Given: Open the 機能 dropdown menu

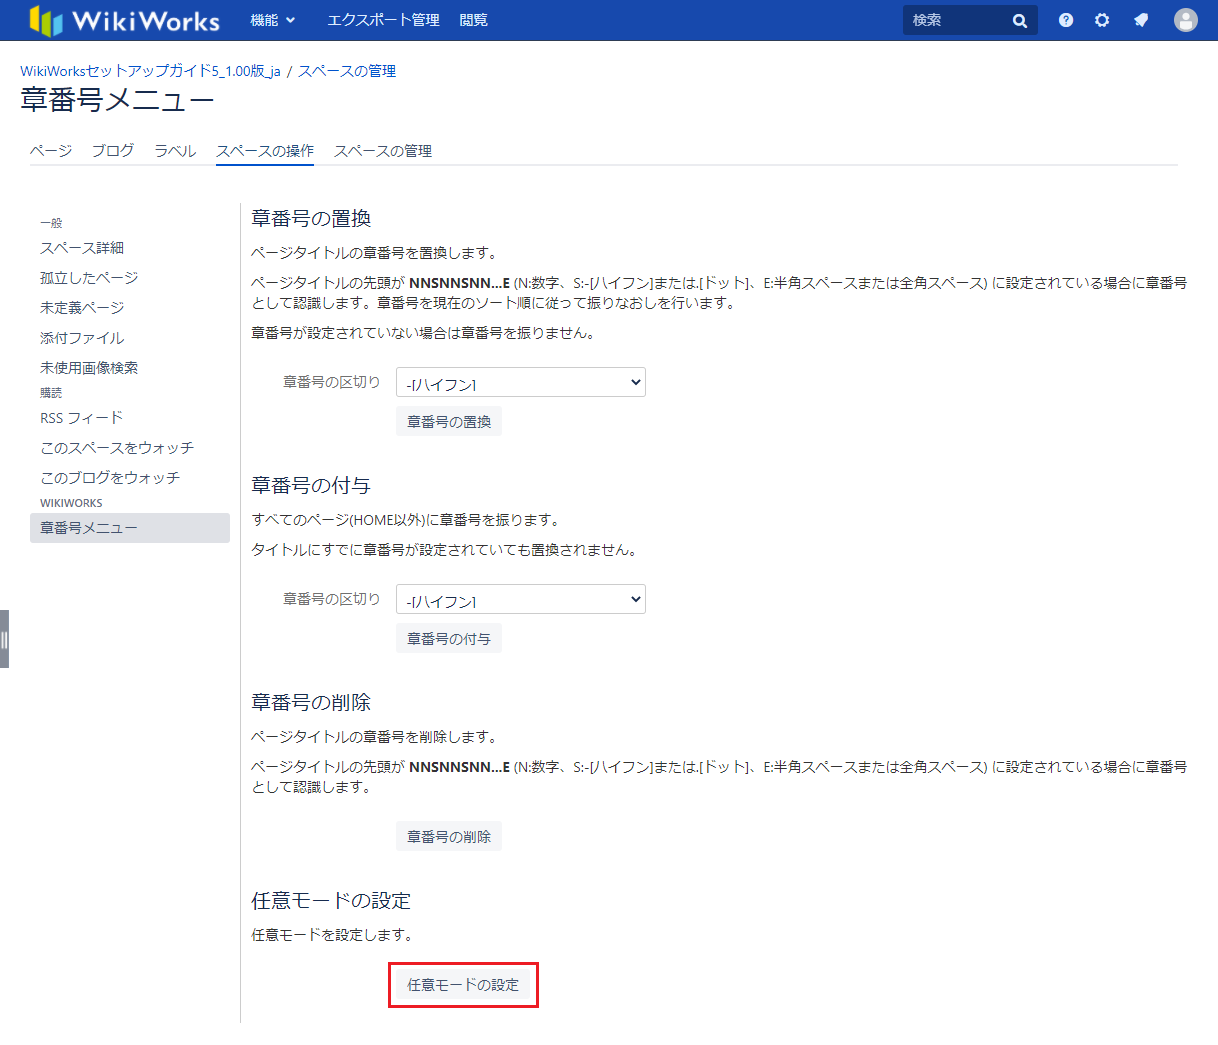Looking at the screenshot, I should (272, 20).
